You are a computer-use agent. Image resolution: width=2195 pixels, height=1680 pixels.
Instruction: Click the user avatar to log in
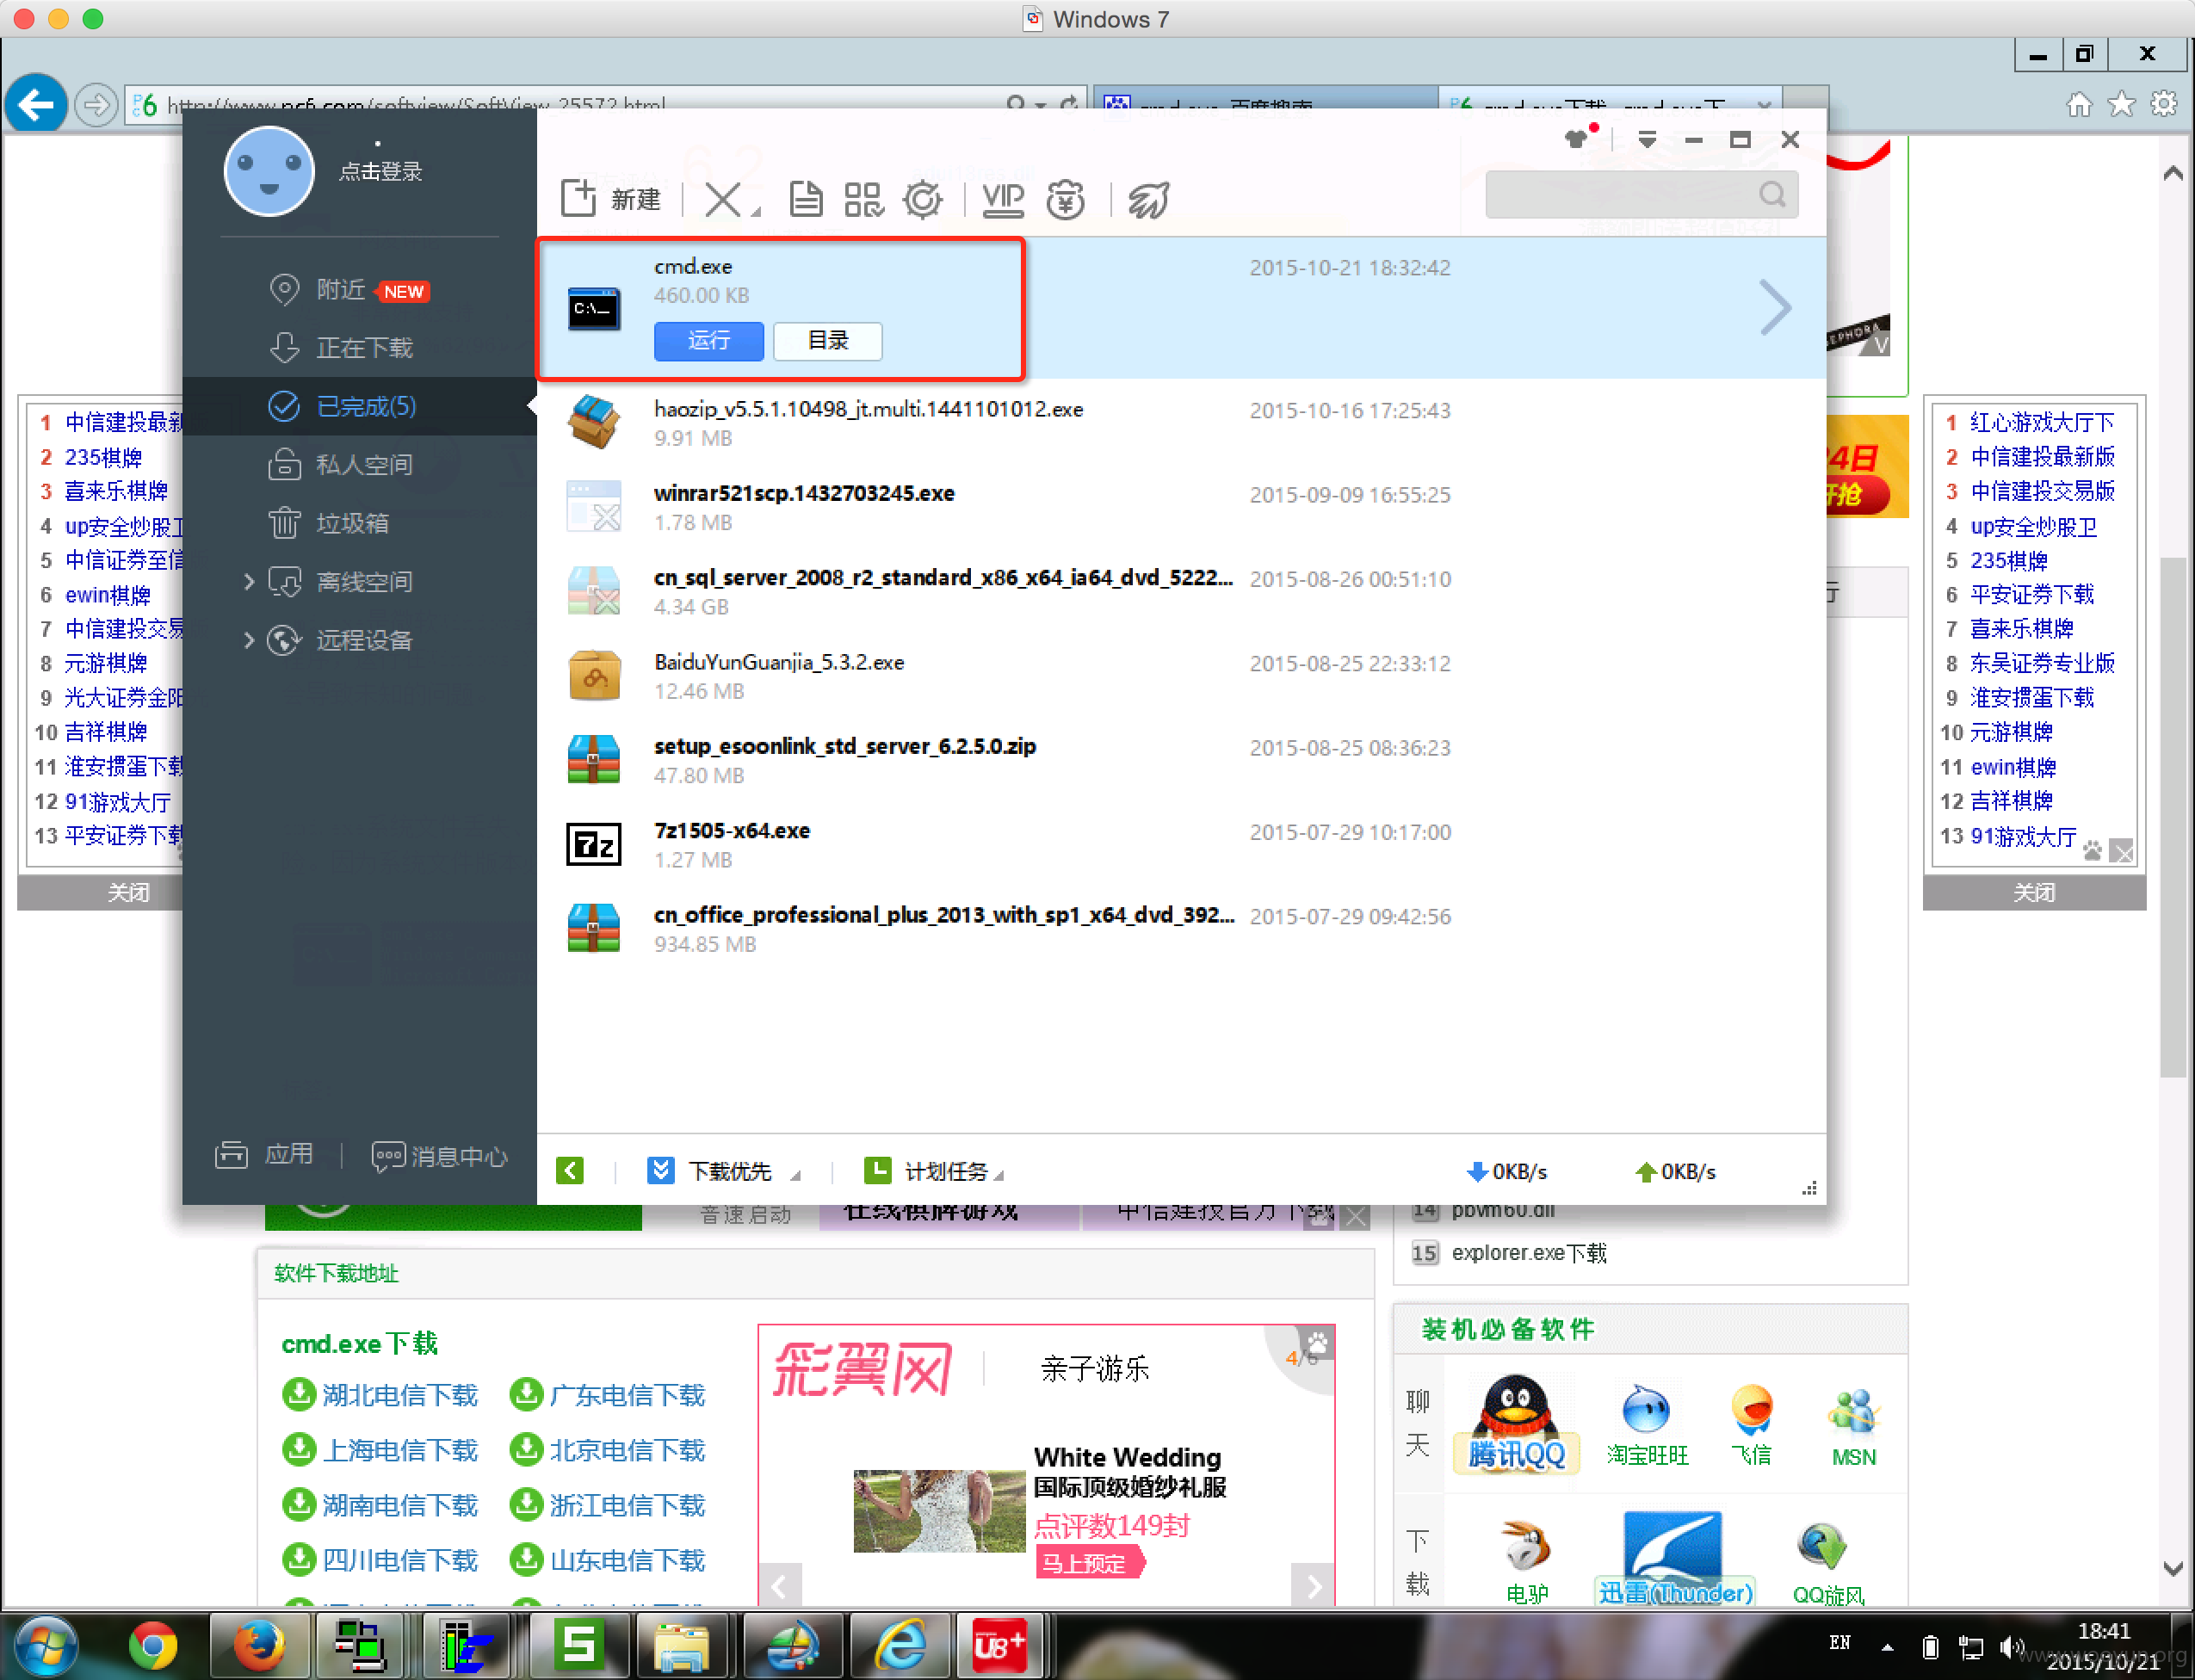(x=269, y=171)
